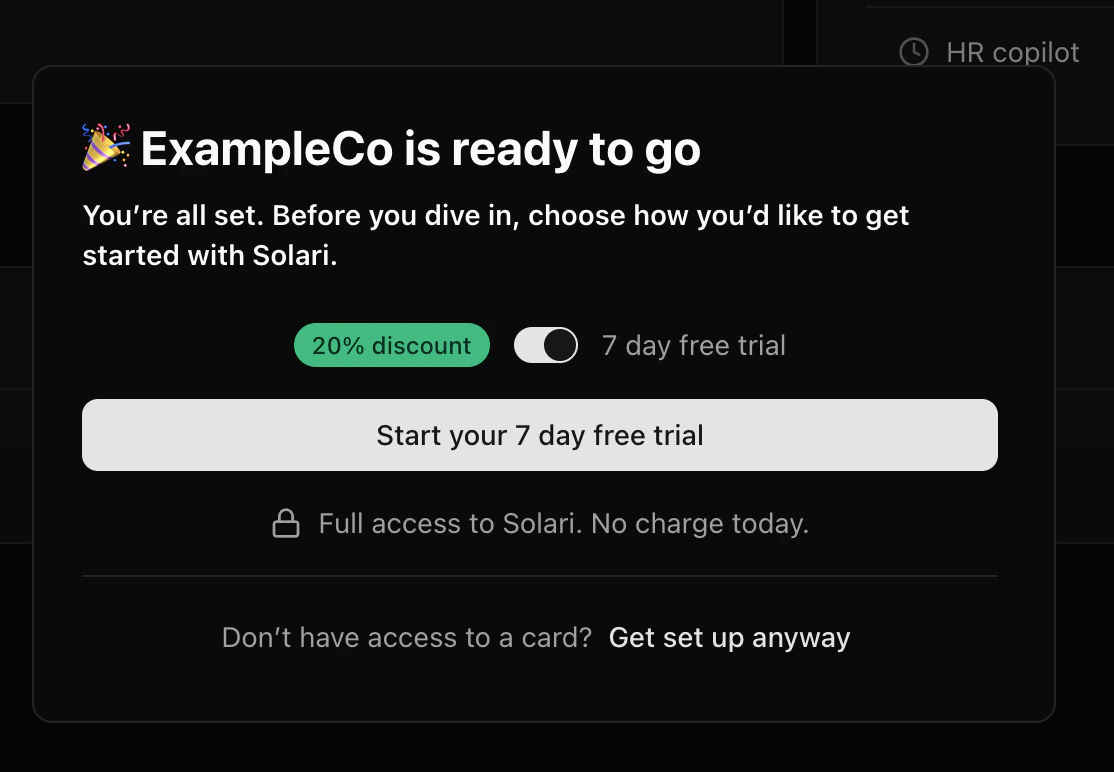This screenshot has width=1114, height=772.
Task: Click the party popper emoji in the heading
Action: coord(104,145)
